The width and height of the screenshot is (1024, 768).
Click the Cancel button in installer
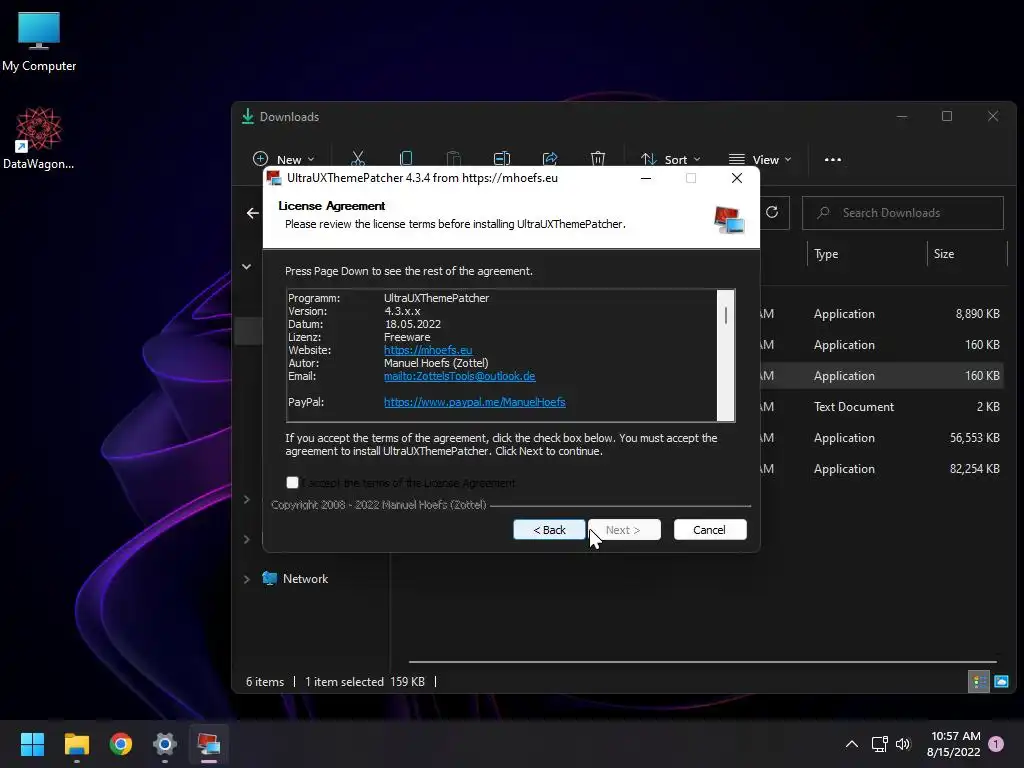coord(710,530)
